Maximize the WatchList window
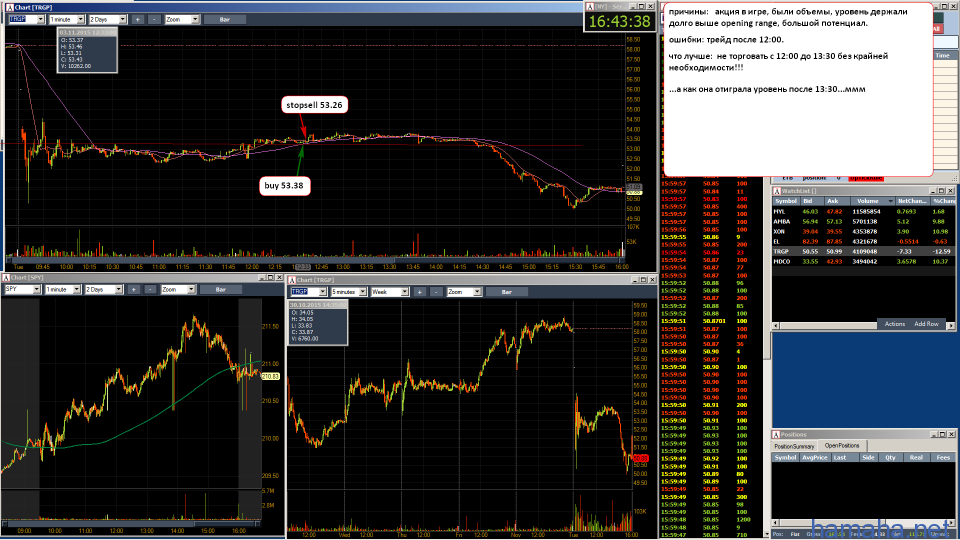 942,191
